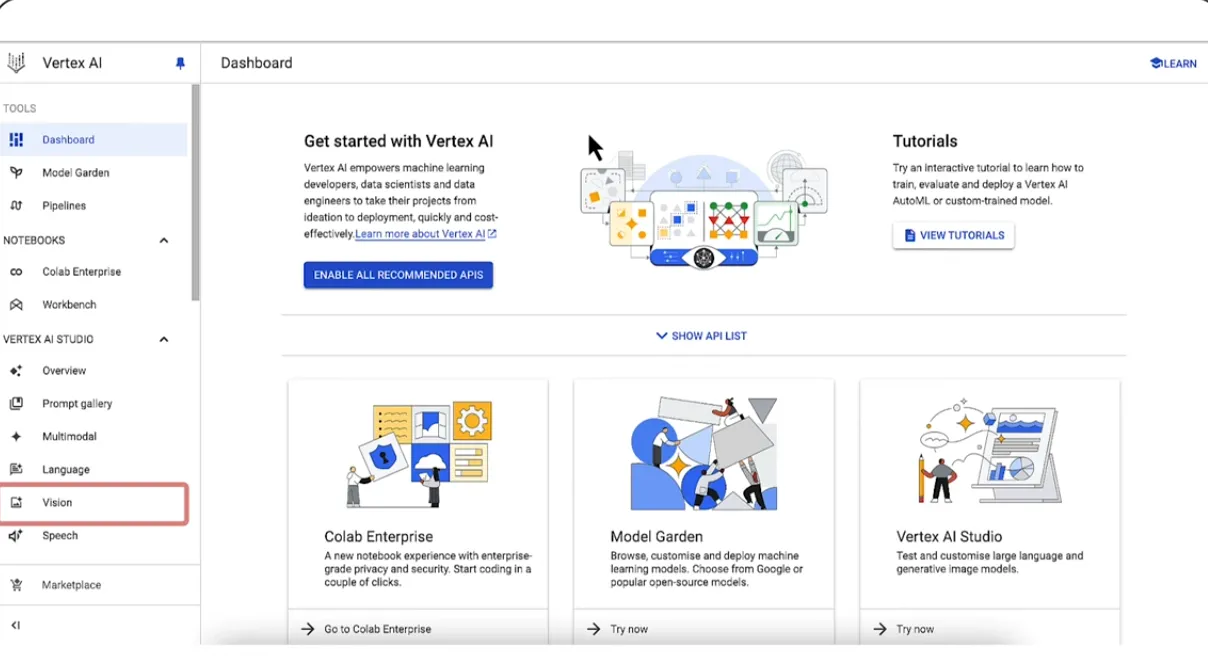This screenshot has height=670, width=1208.
Task: Click the View Tutorials button
Action: pyautogui.click(x=953, y=236)
